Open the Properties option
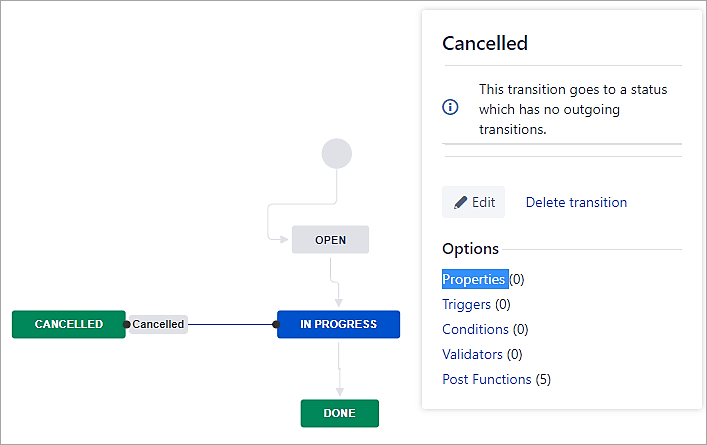Image resolution: width=707 pixels, height=445 pixels. tap(474, 279)
